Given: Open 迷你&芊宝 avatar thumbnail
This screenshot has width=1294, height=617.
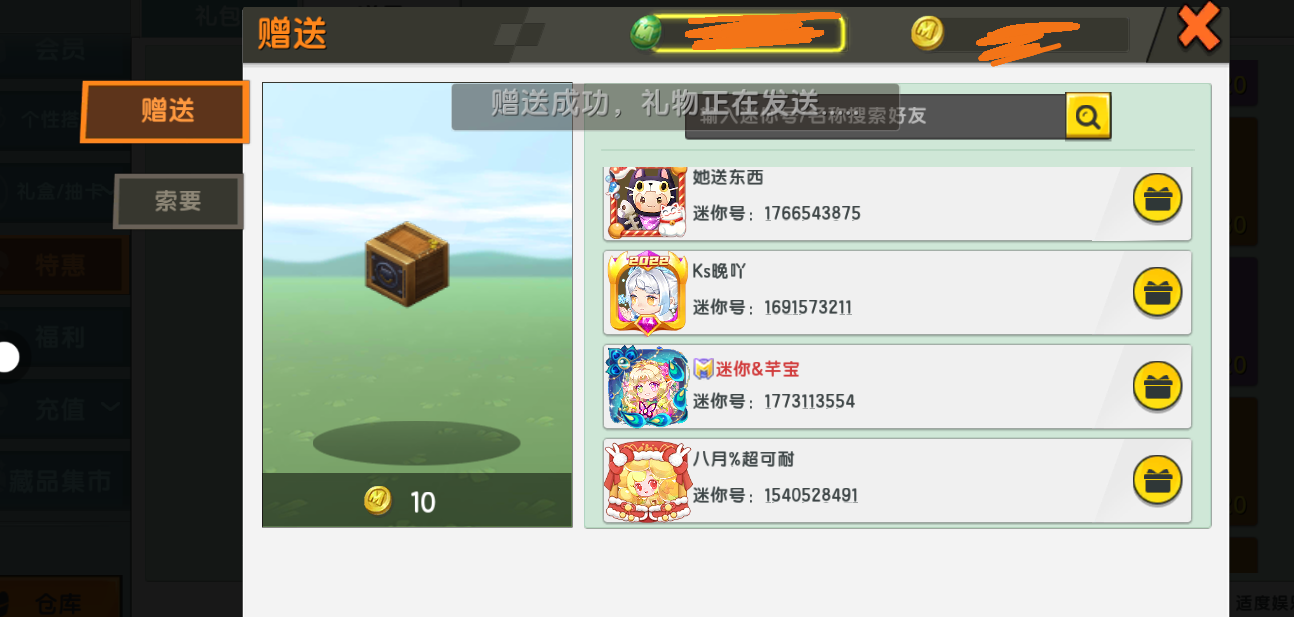Looking at the screenshot, I should tap(648, 386).
